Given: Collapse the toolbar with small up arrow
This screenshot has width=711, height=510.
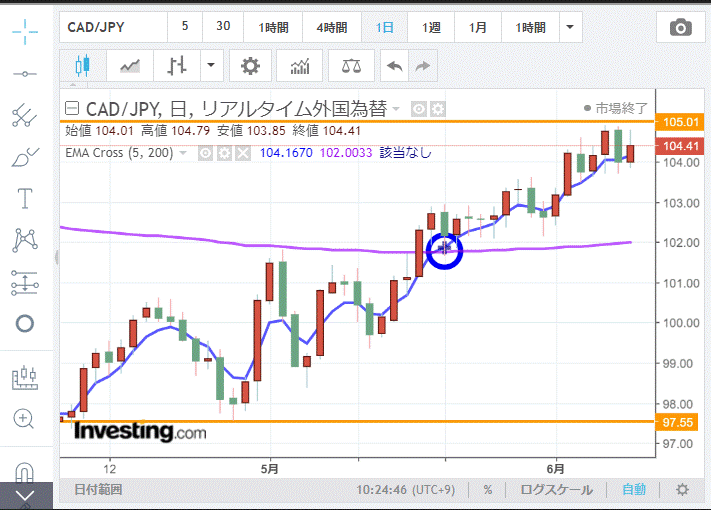Looking at the screenshot, I should [73, 84].
